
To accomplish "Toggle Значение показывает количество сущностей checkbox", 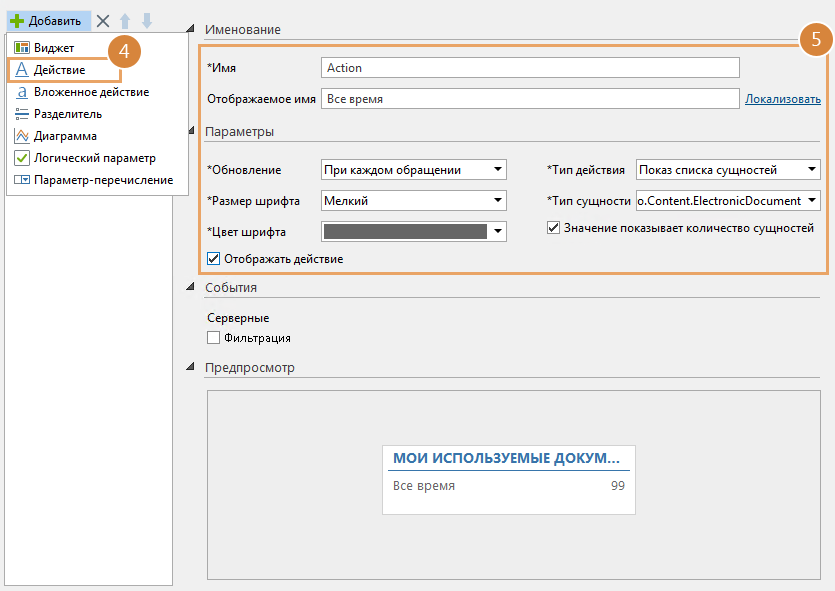I will [x=553, y=228].
